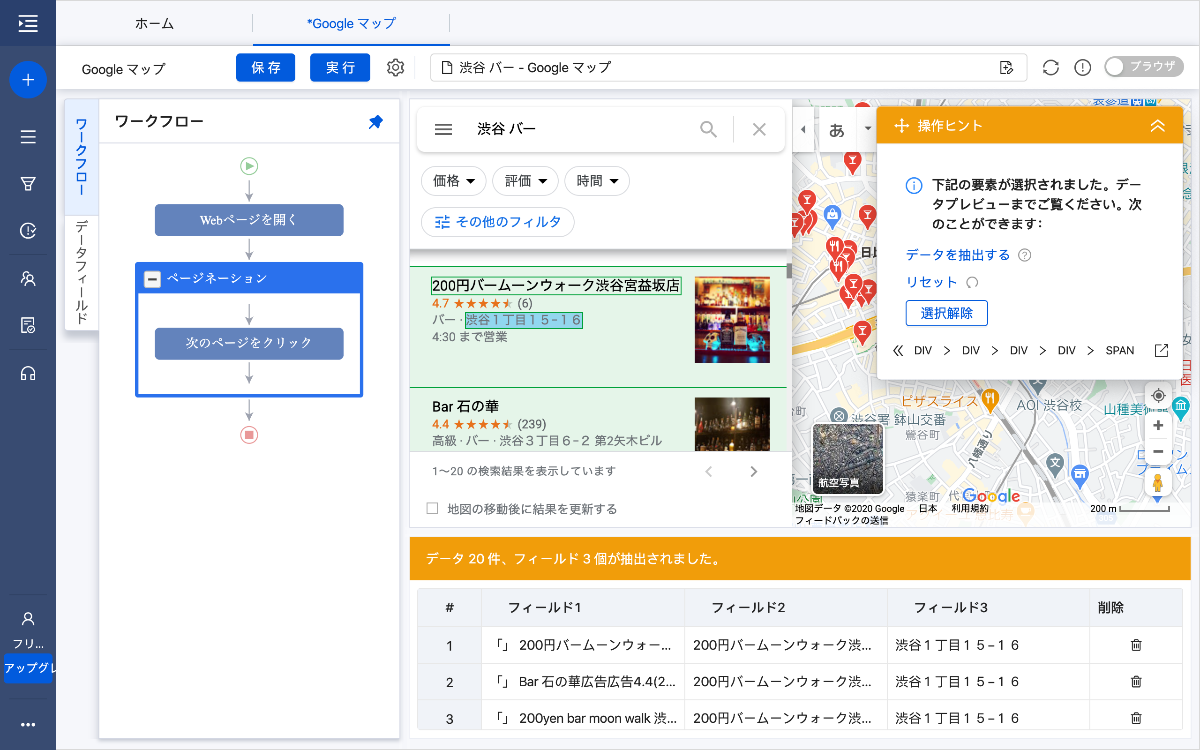Open the three-dot more options in sidebar
Viewport: 1200px width, 750px height.
click(x=28, y=725)
